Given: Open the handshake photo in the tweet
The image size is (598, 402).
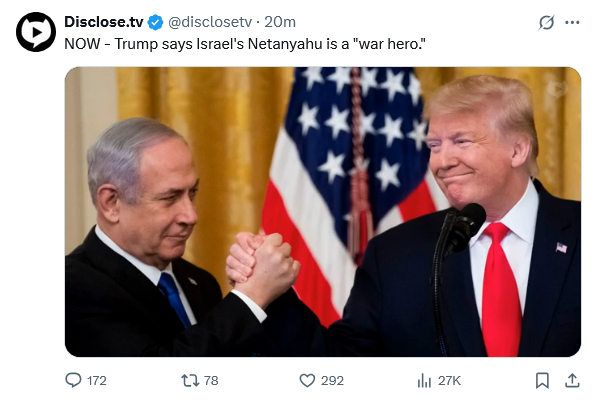Looking at the screenshot, I should [x=323, y=212].
